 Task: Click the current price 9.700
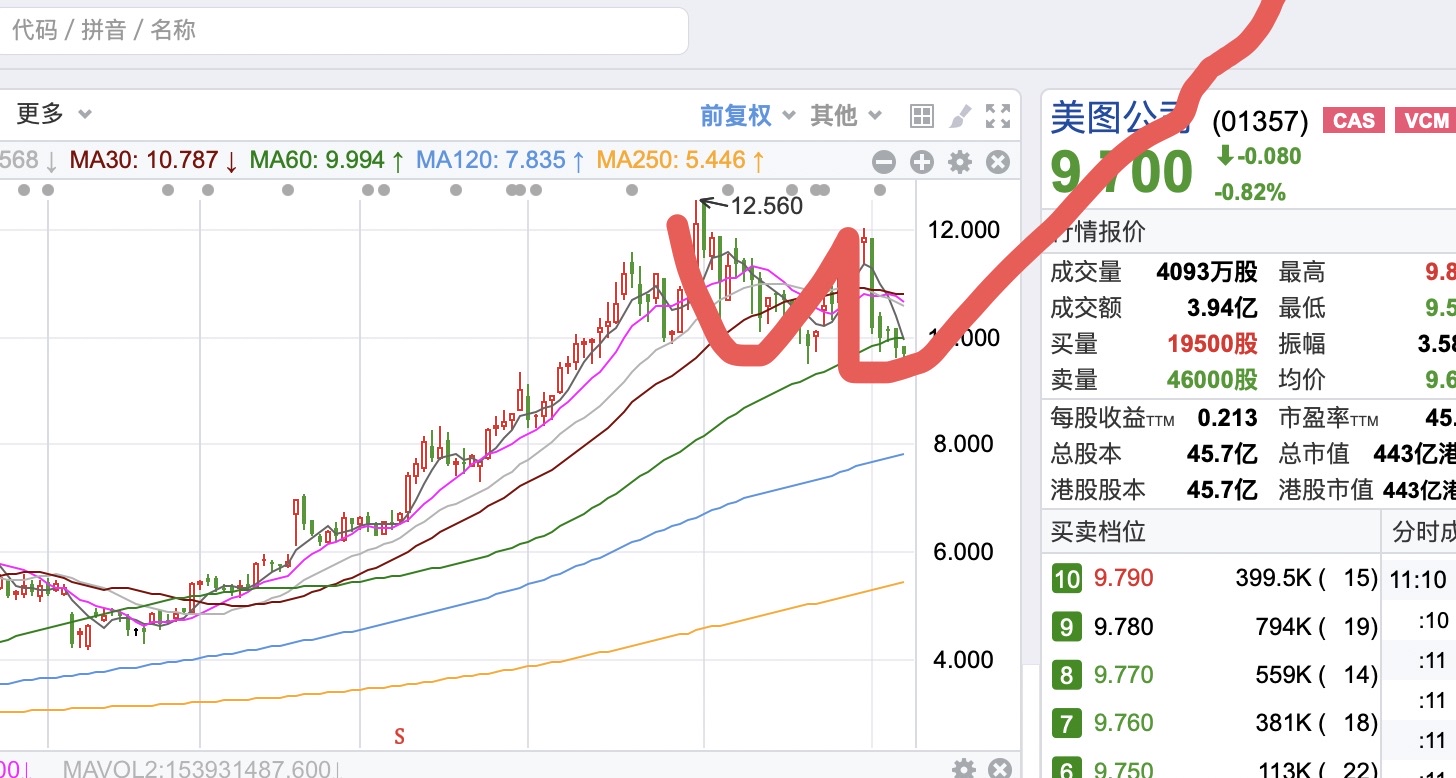point(1122,173)
